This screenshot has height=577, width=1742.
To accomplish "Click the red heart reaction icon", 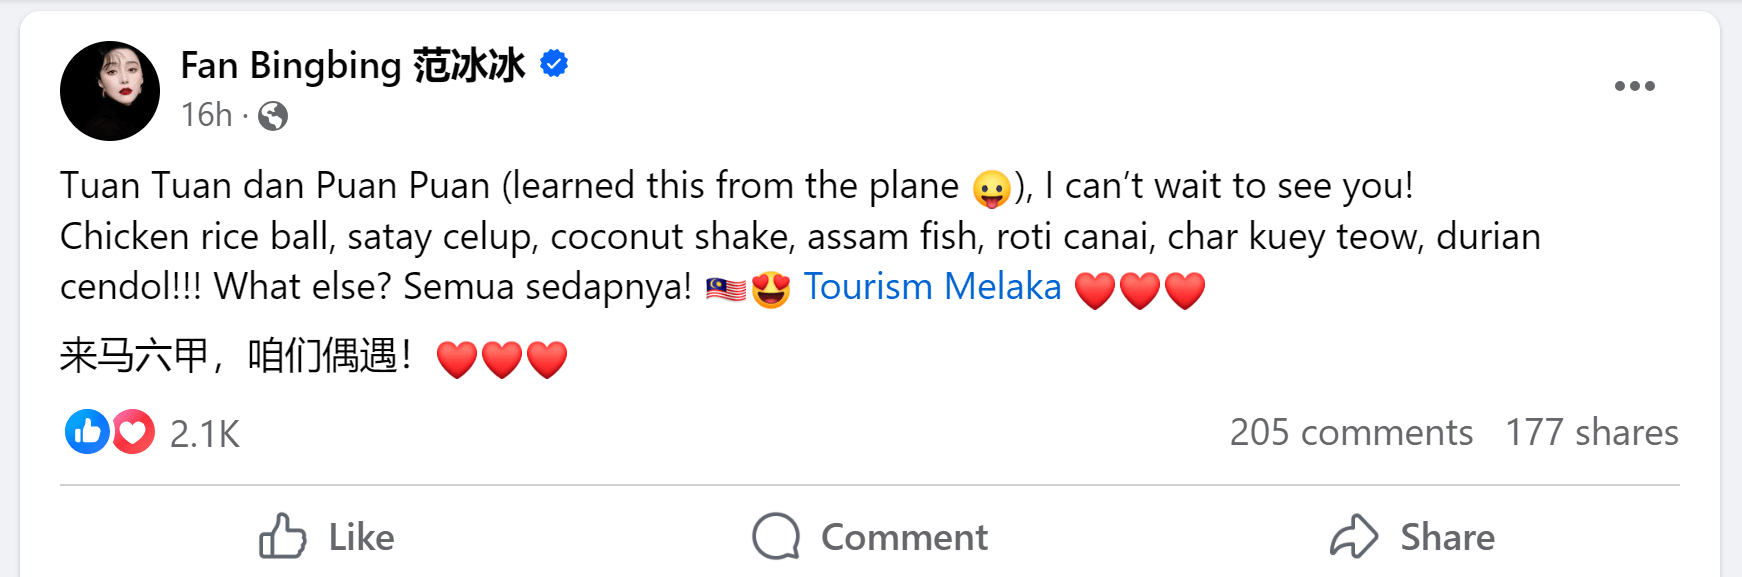I will coord(133,432).
